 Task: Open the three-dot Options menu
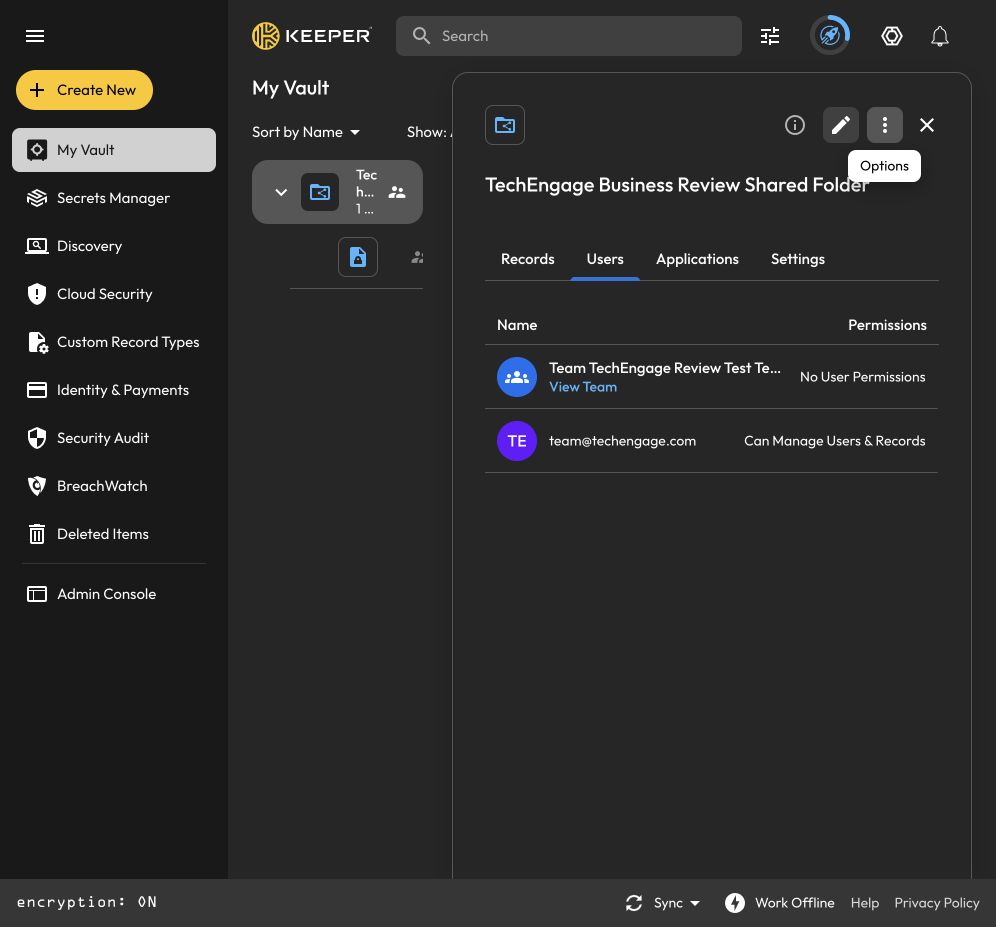pyautogui.click(x=884, y=125)
